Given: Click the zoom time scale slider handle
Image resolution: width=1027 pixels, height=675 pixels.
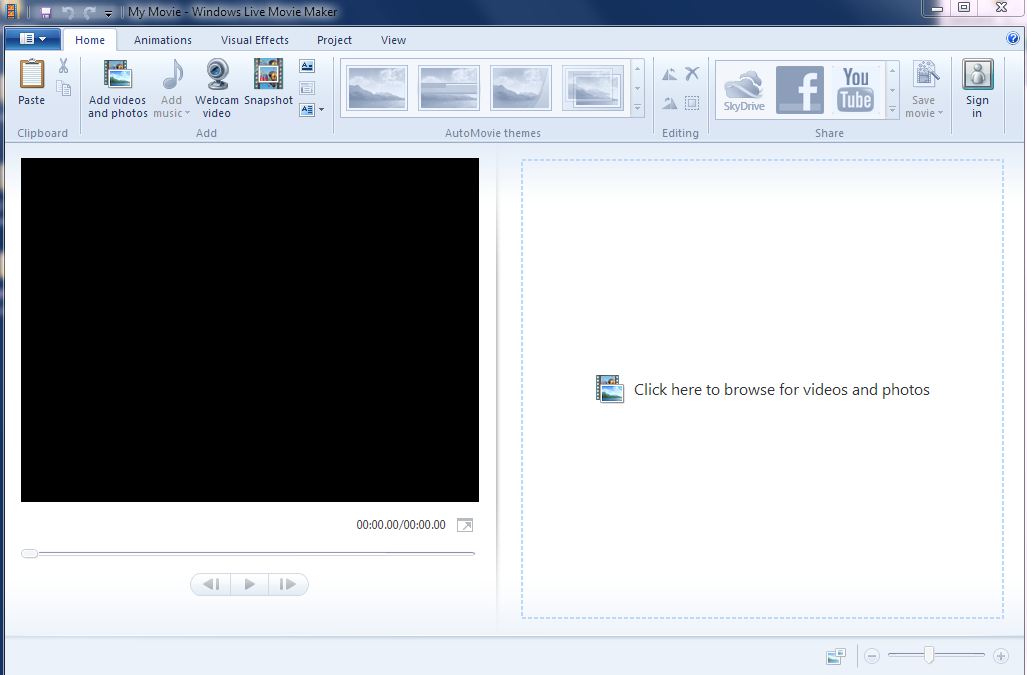Looking at the screenshot, I should pyautogui.click(x=929, y=656).
